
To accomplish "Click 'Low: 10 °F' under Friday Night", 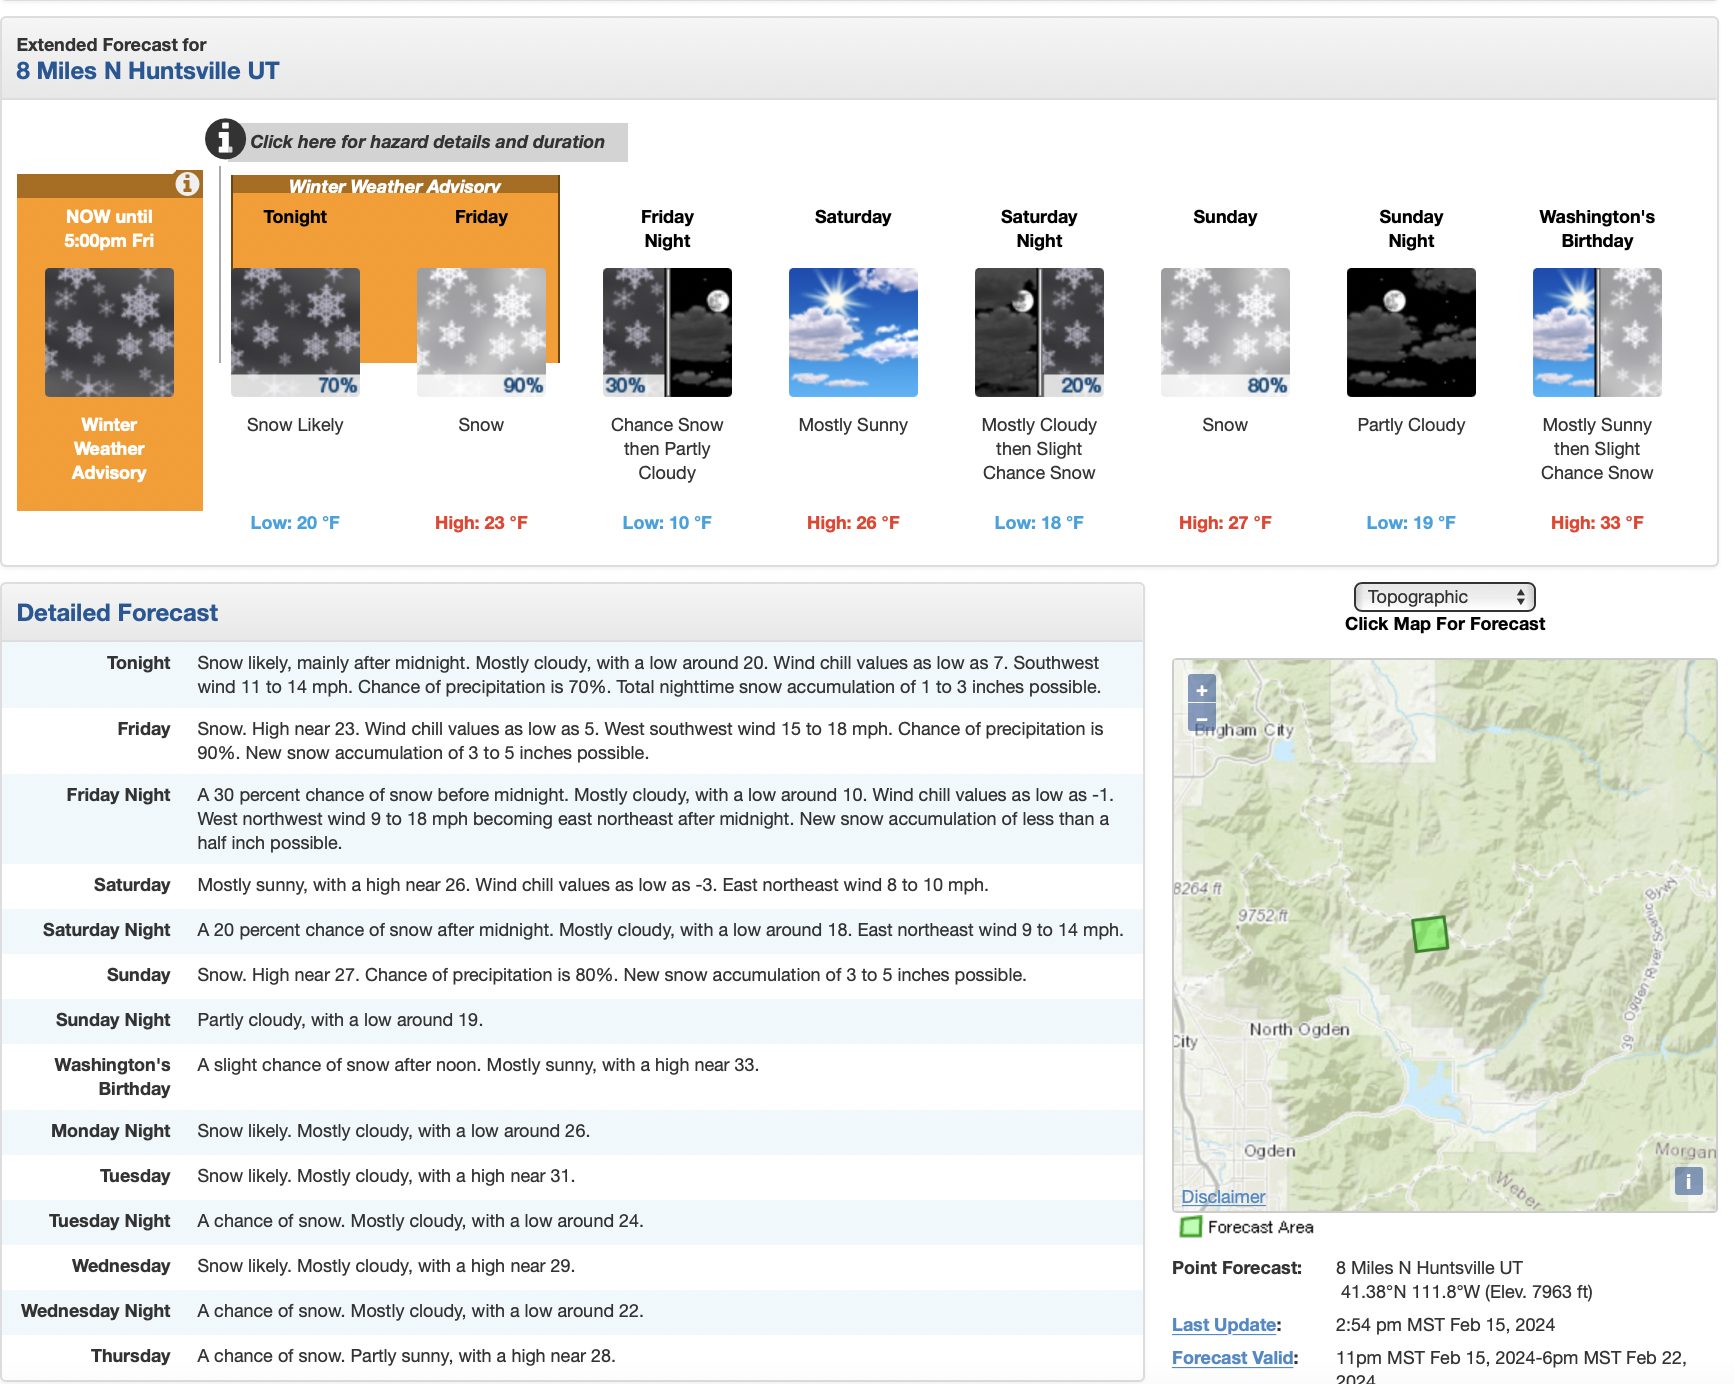I will click(x=667, y=523).
